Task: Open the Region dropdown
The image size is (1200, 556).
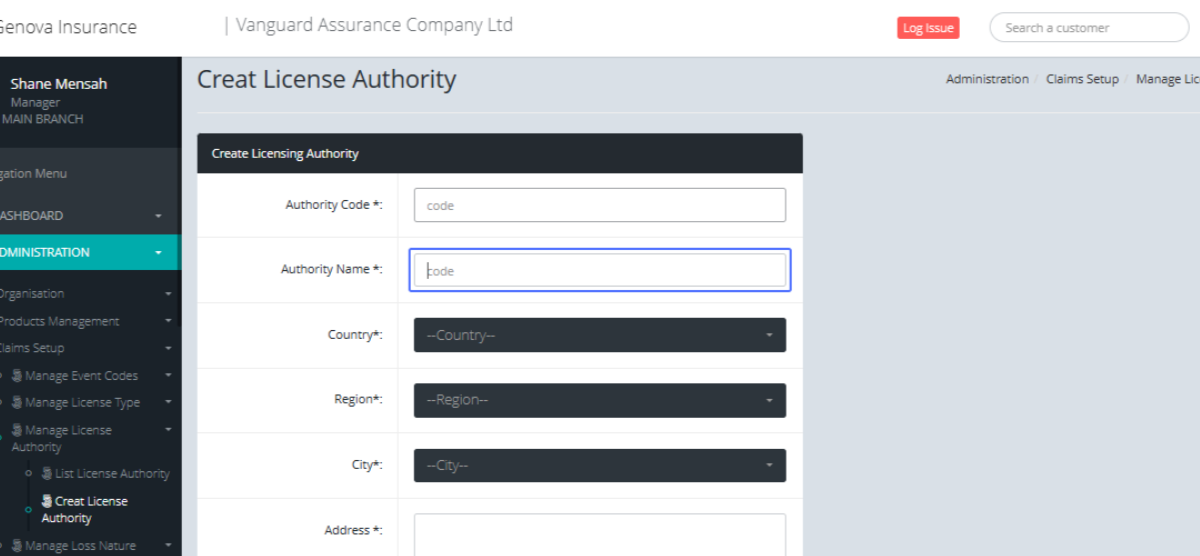Action: (599, 400)
